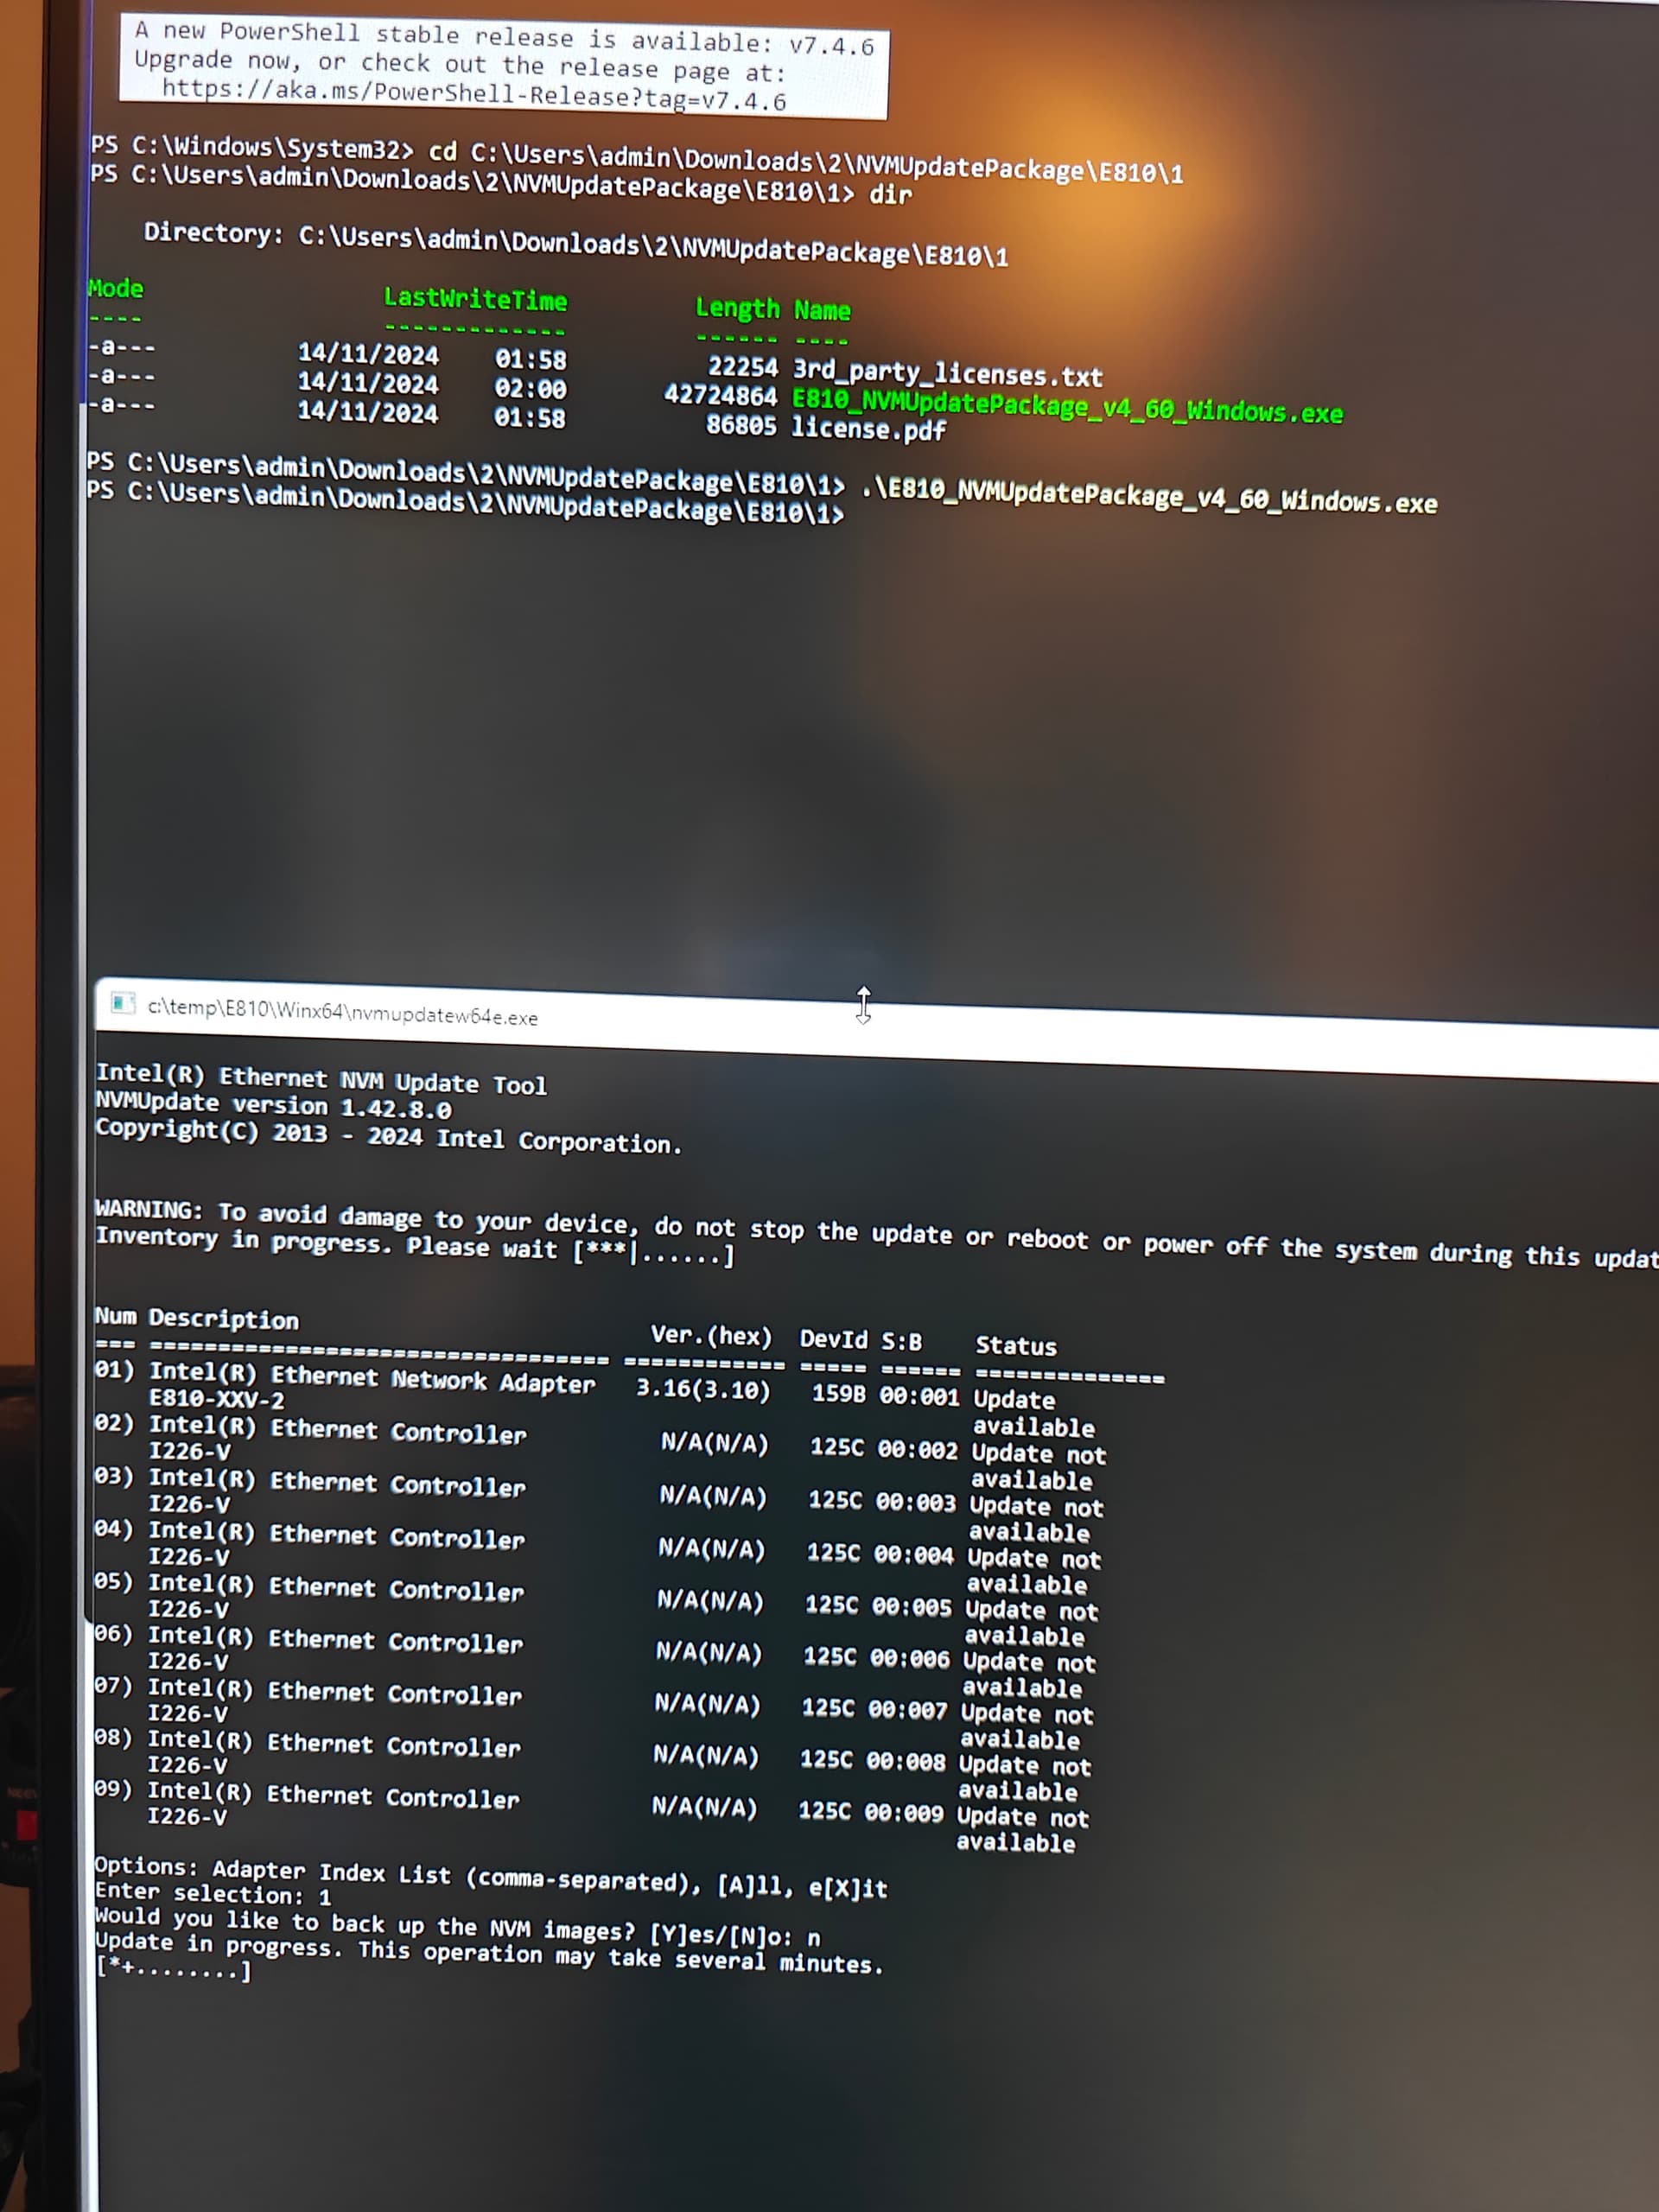Image resolution: width=1659 pixels, height=2212 pixels.
Task: Click the LastWriteTime column header
Action: (x=474, y=299)
